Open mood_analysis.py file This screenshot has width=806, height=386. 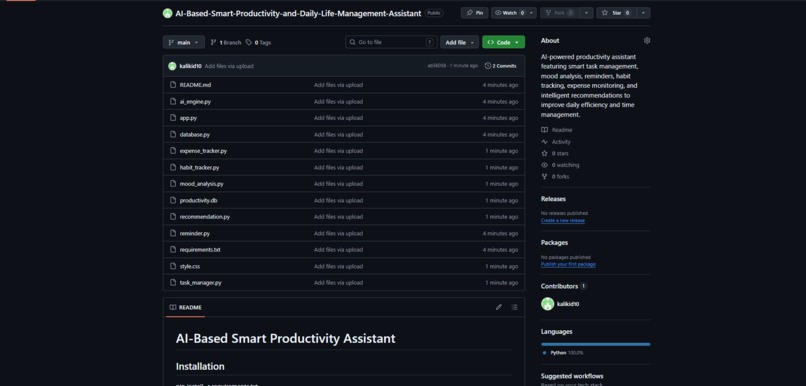coord(201,183)
